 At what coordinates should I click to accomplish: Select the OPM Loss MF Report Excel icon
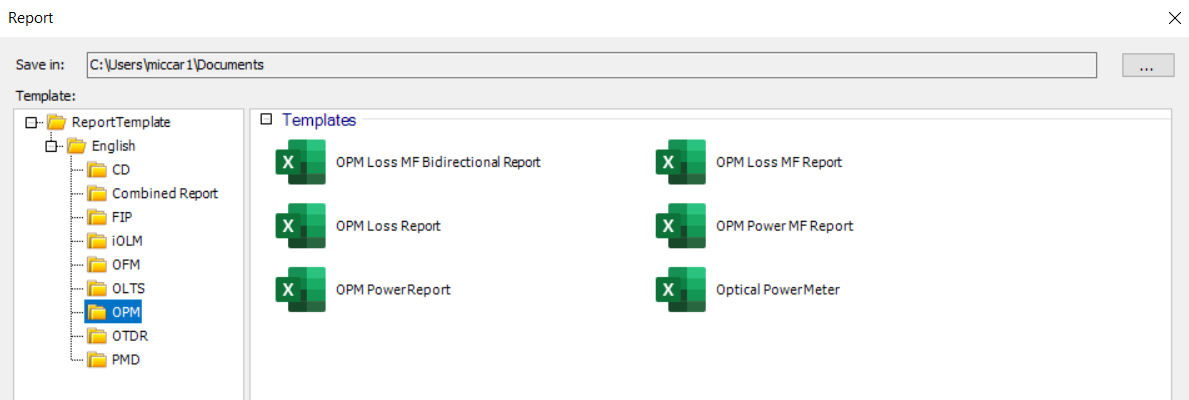680,162
